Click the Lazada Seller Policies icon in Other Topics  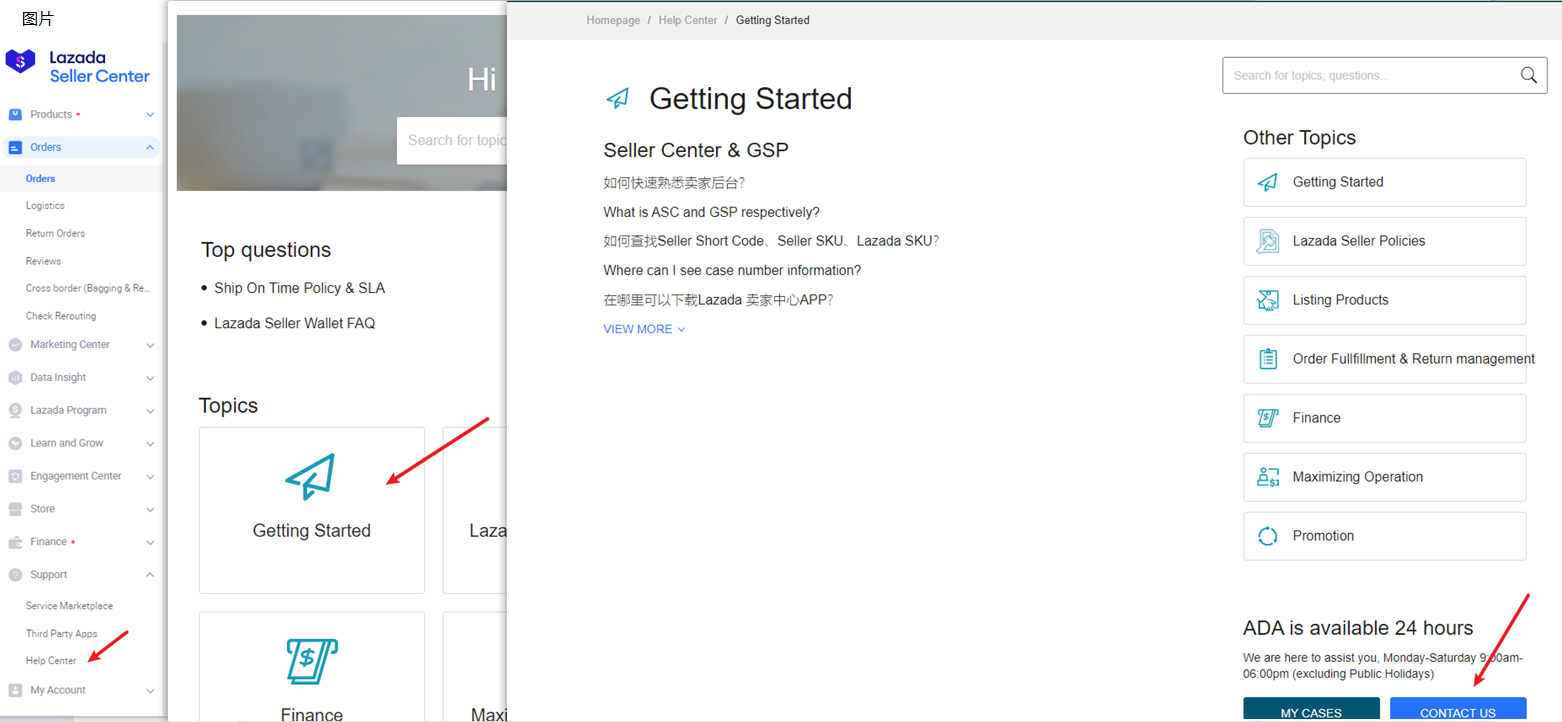tap(1268, 241)
